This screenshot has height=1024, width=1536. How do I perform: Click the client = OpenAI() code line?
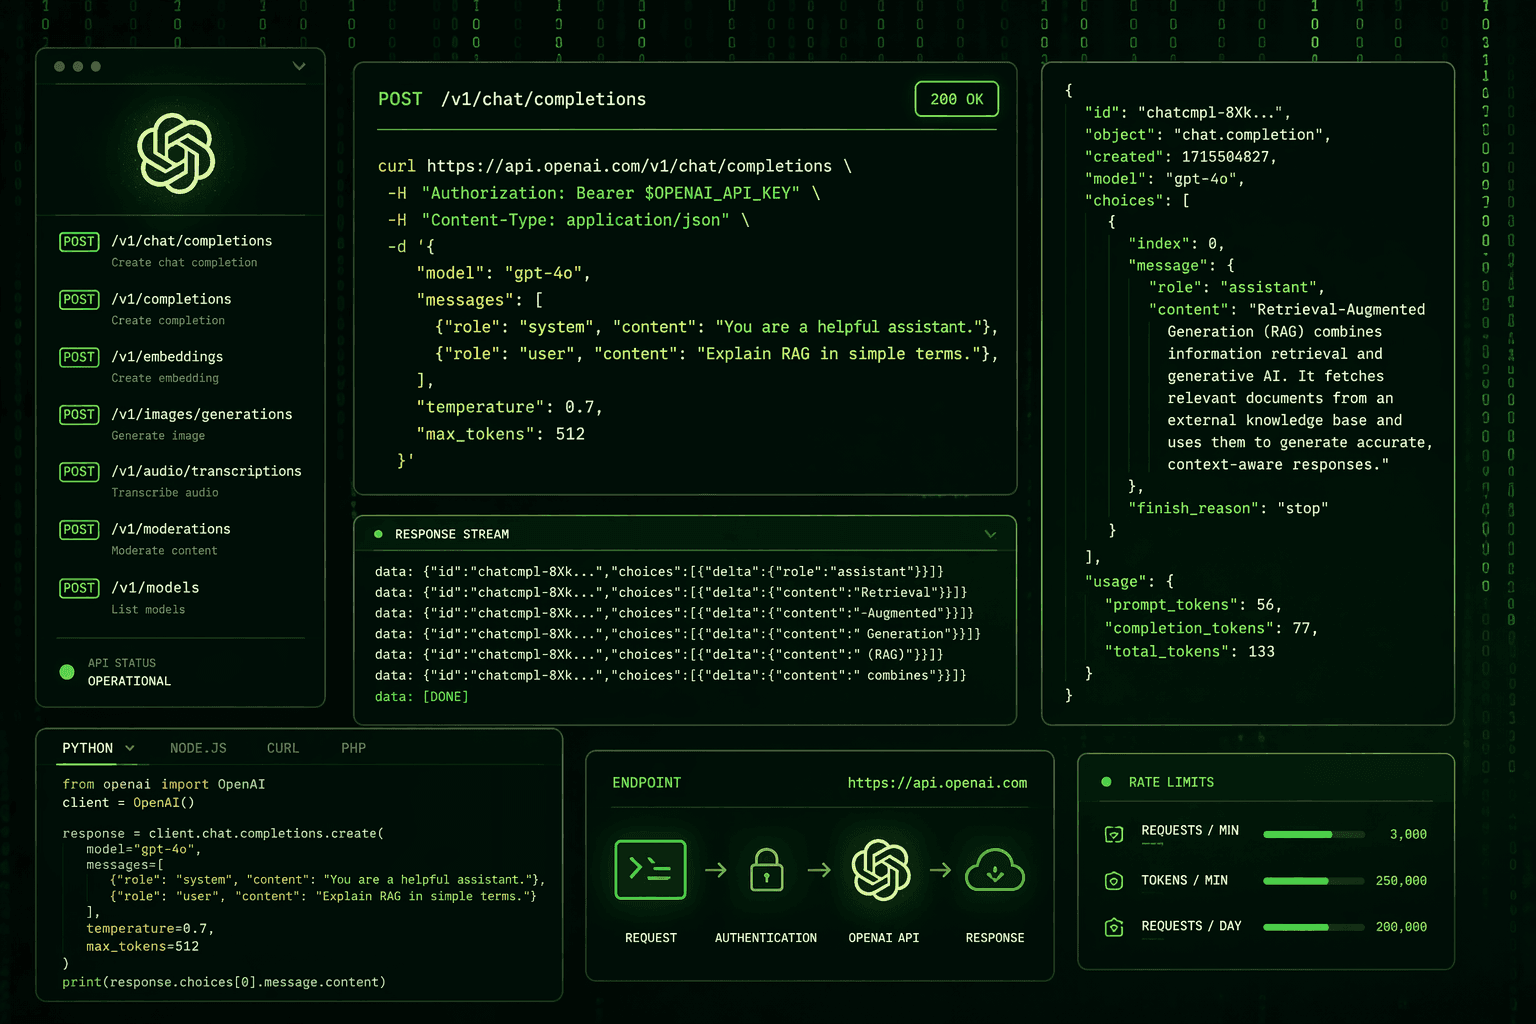(x=128, y=802)
